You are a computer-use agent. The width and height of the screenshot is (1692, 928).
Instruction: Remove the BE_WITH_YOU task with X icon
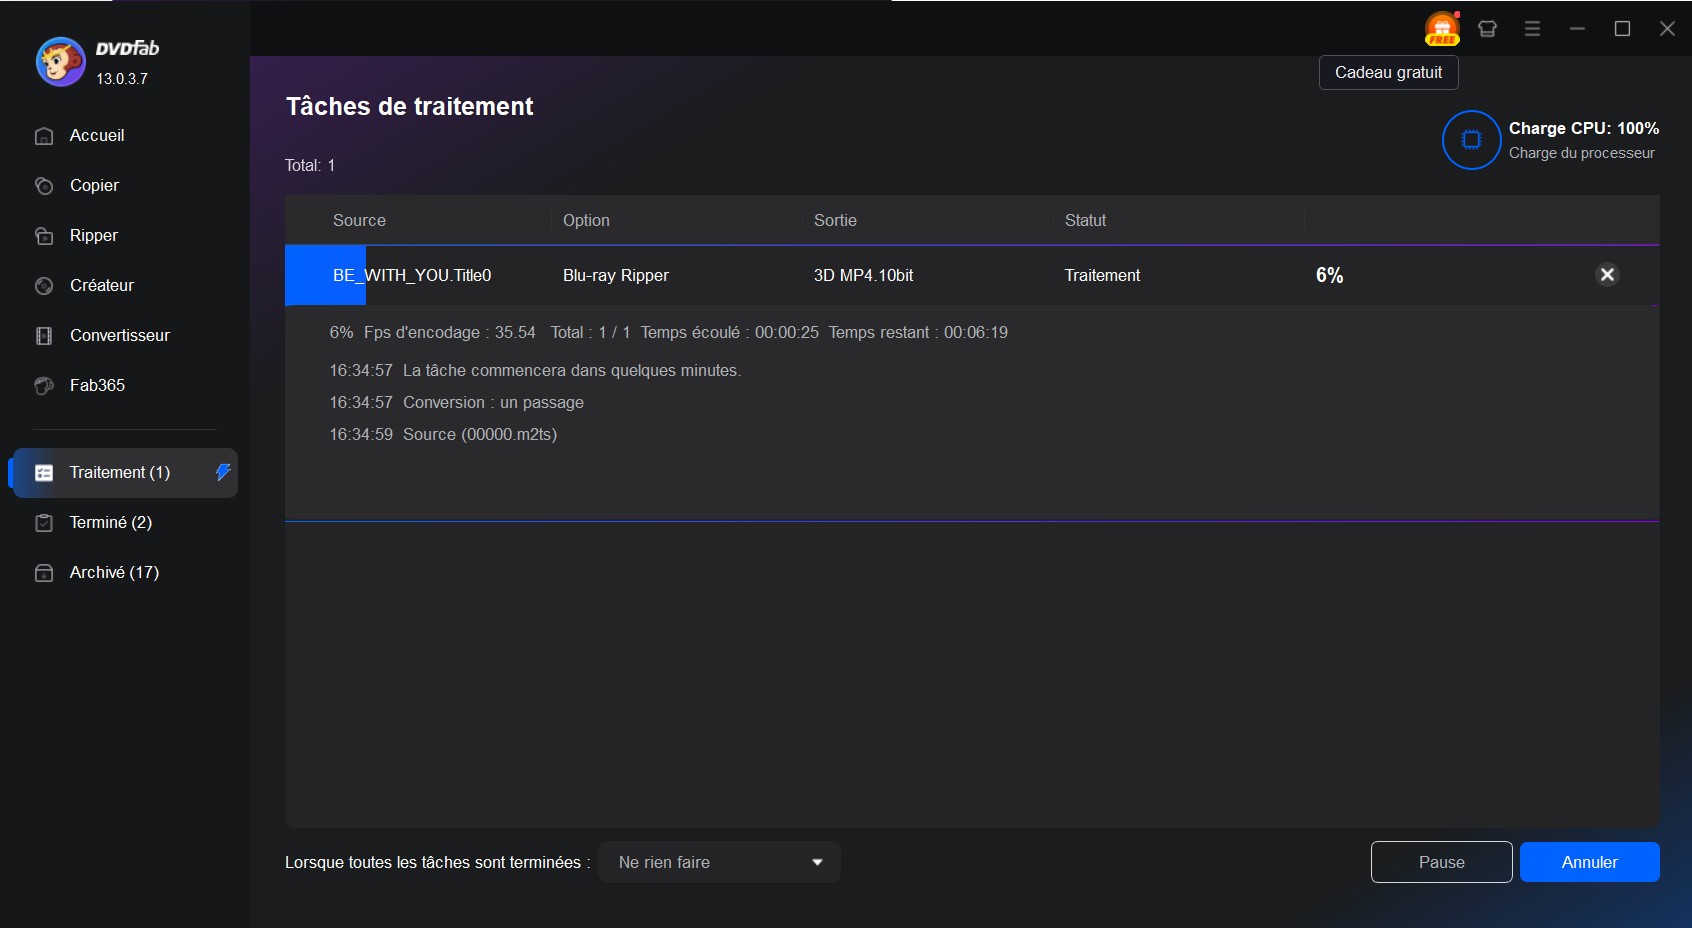(1607, 275)
